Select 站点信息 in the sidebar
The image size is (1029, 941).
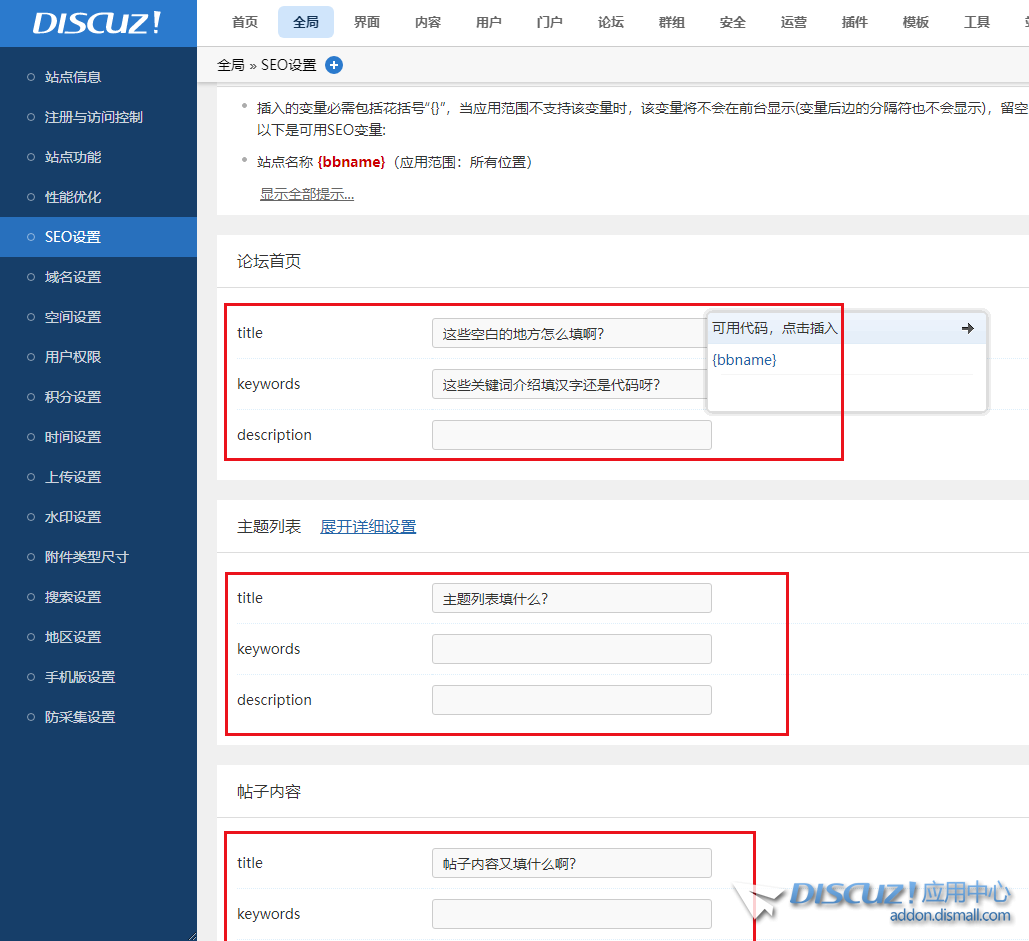click(73, 77)
